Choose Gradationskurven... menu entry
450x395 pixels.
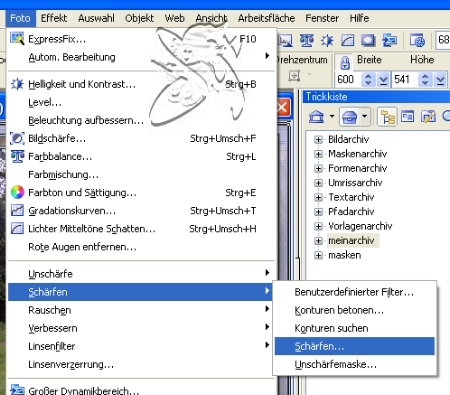point(141,211)
